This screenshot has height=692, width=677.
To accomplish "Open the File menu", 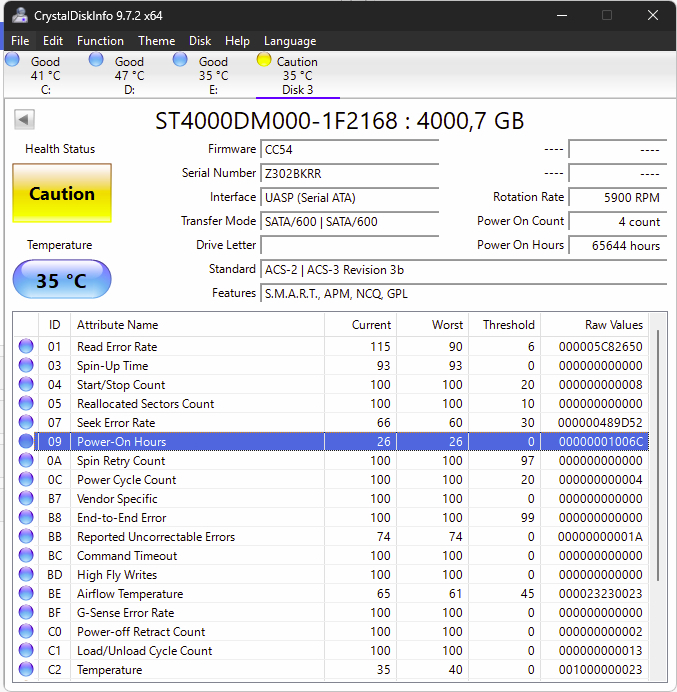I will click(20, 41).
